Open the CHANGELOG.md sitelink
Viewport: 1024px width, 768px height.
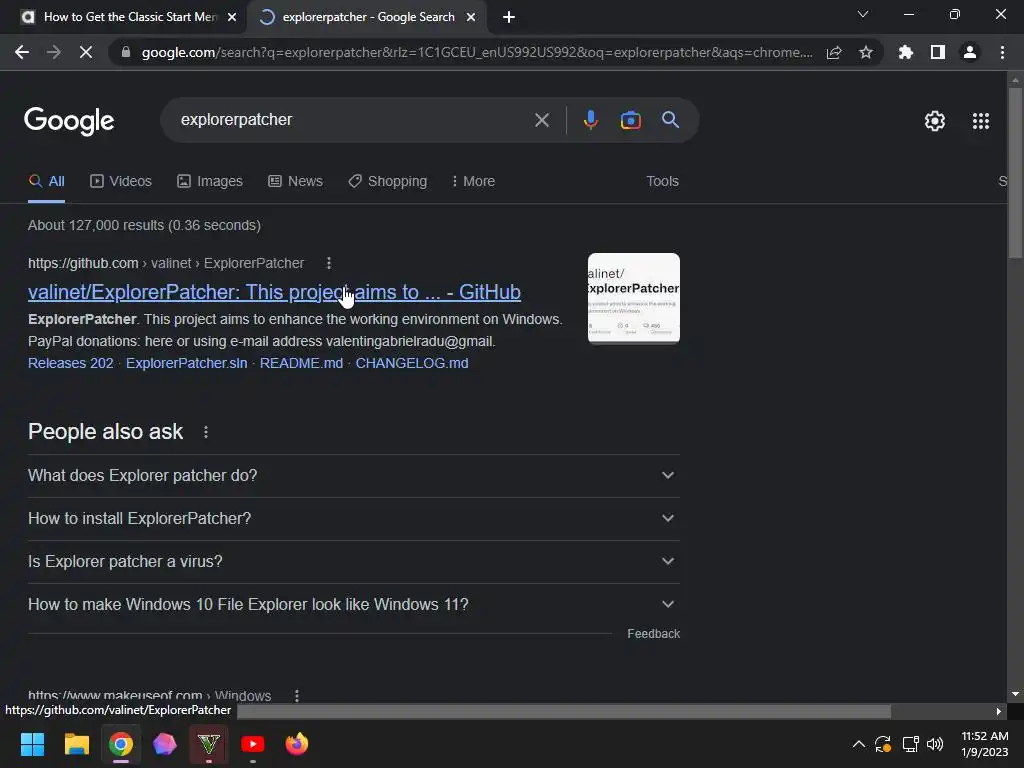[411, 363]
